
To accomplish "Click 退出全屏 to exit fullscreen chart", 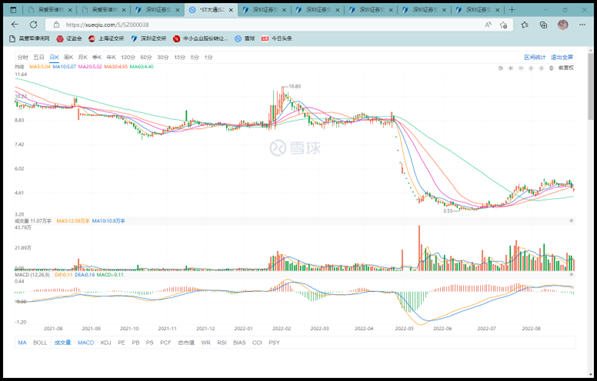I will (x=562, y=57).
